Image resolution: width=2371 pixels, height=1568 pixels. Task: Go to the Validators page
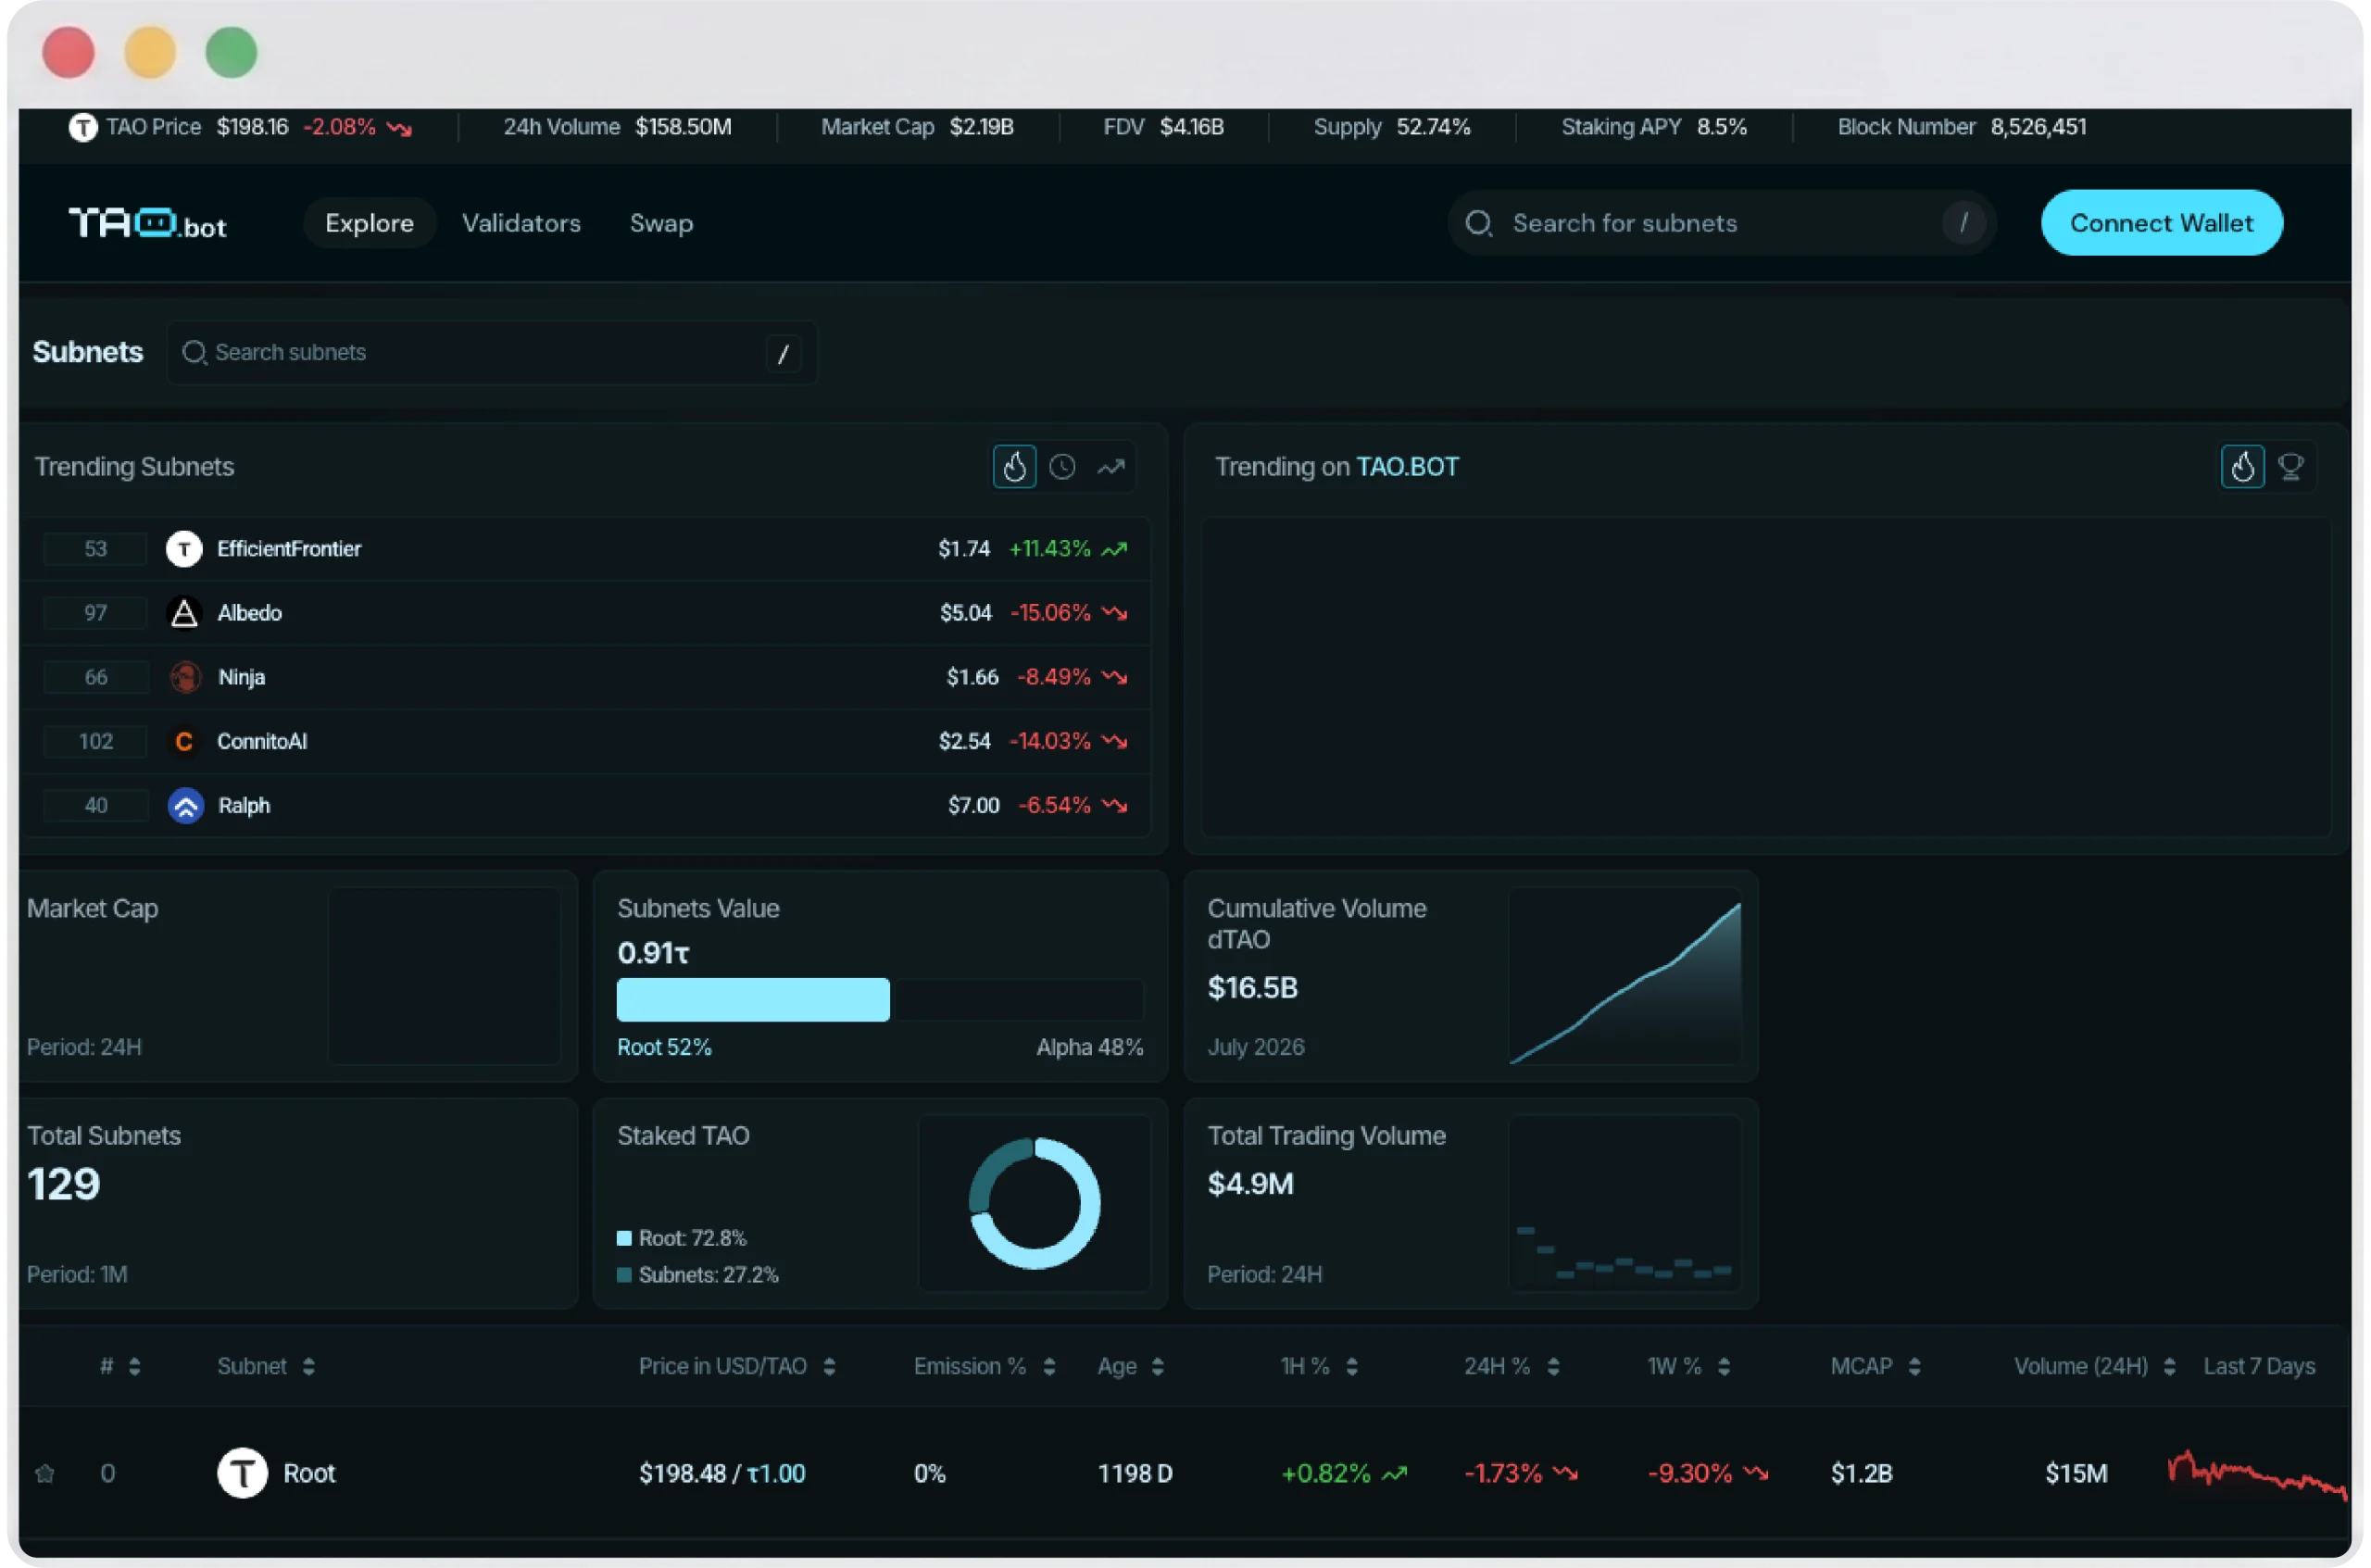[x=521, y=223]
